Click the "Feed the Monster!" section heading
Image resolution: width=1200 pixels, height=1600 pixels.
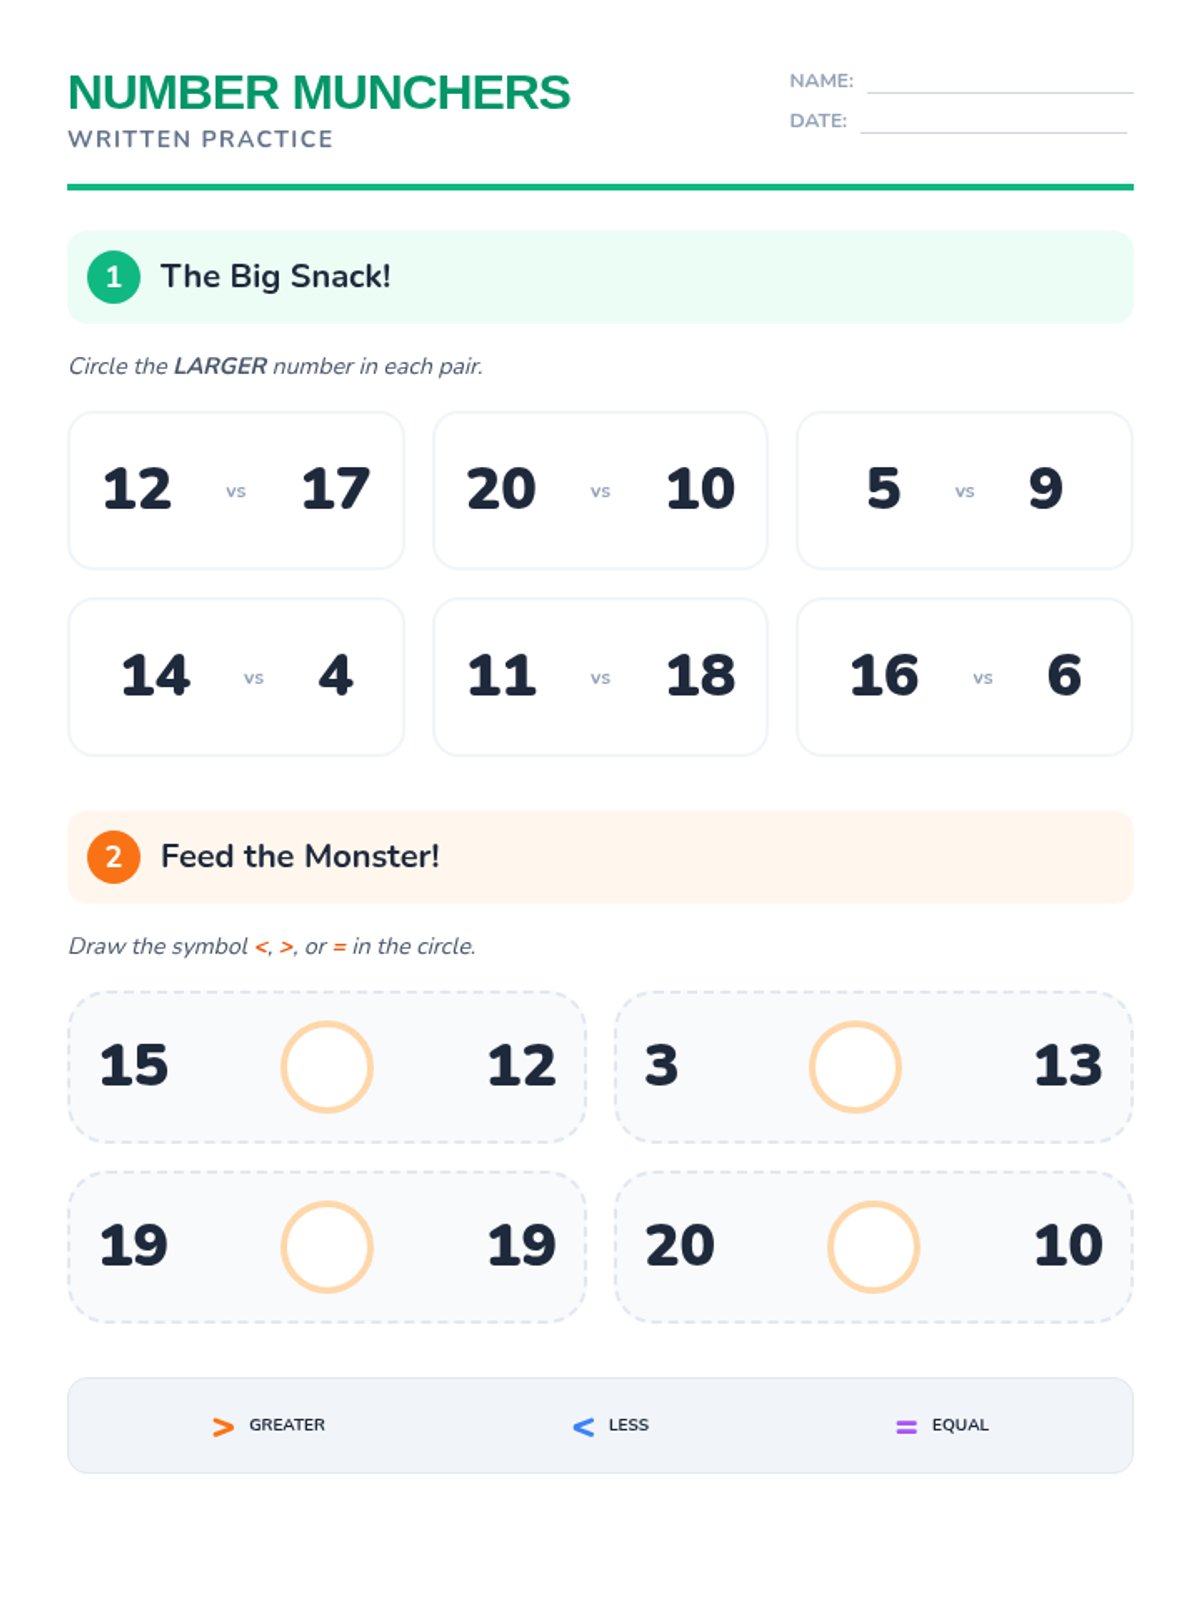pos(300,857)
